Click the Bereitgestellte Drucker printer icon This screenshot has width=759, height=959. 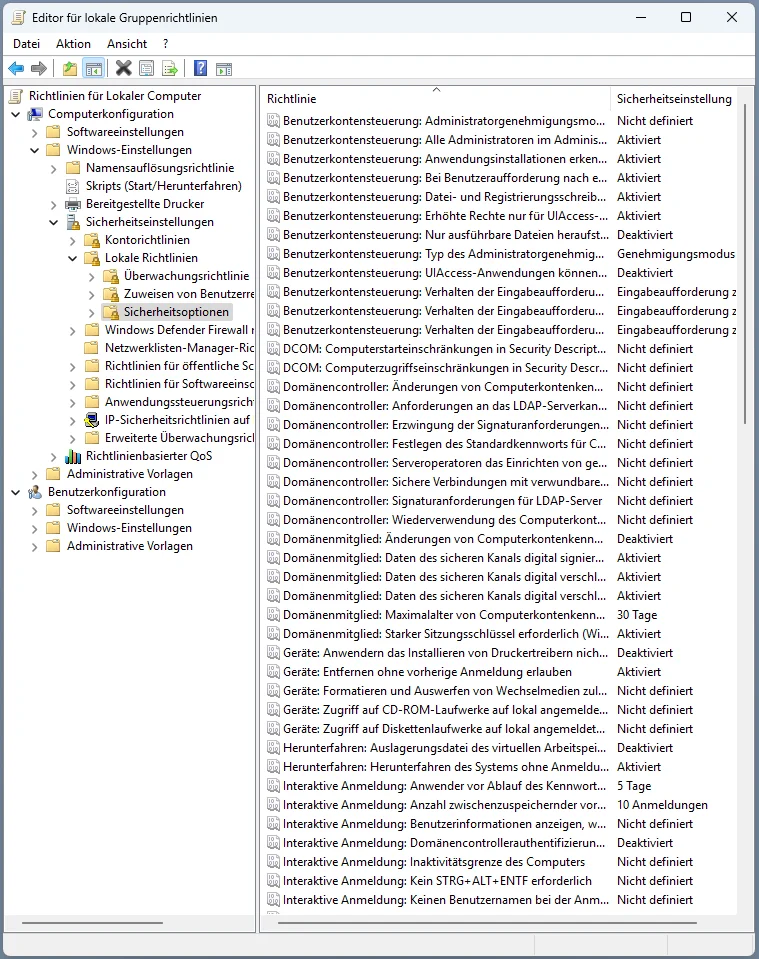73,204
